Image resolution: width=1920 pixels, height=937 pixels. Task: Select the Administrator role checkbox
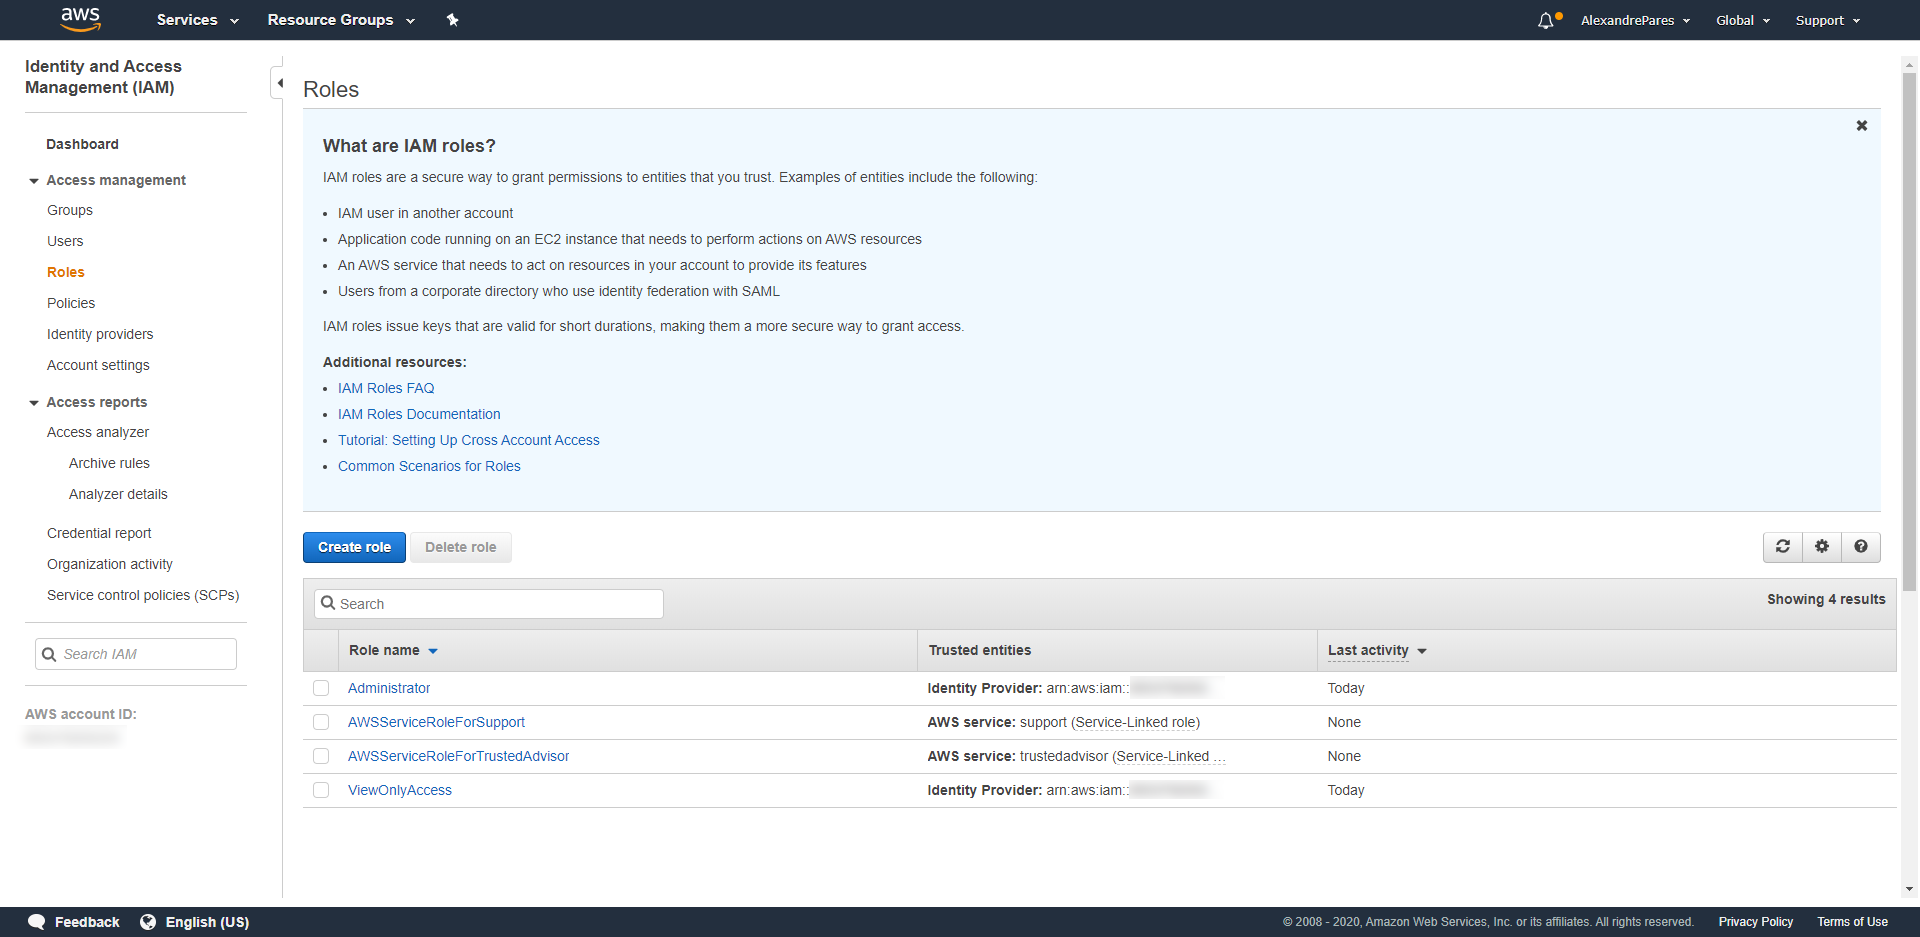pyautogui.click(x=321, y=688)
